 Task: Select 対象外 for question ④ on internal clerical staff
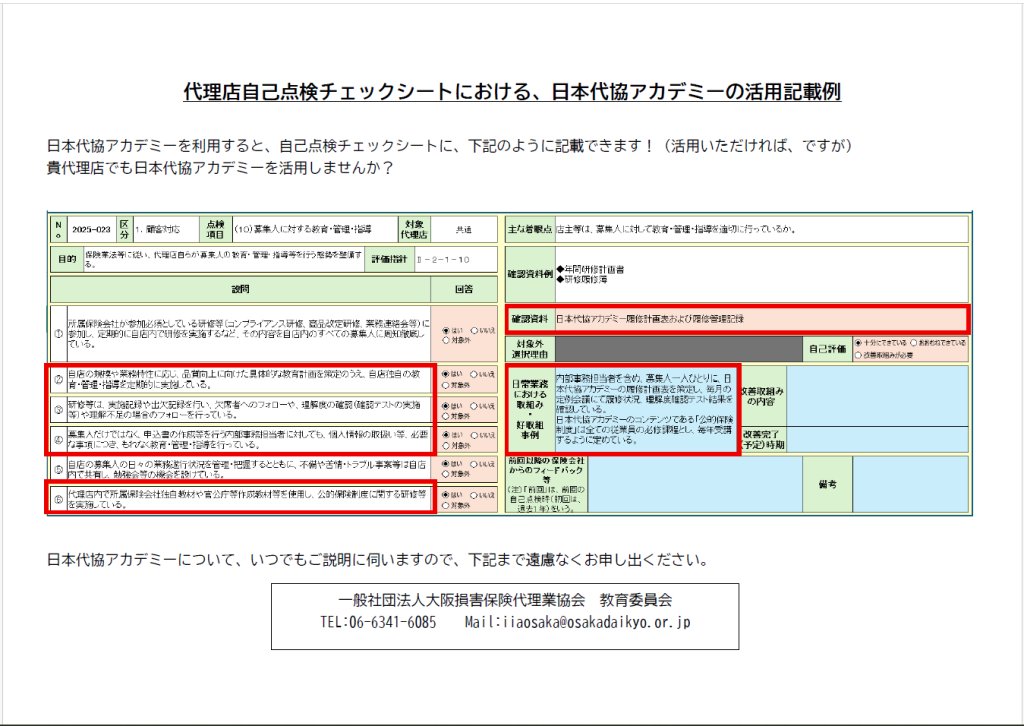tap(446, 445)
